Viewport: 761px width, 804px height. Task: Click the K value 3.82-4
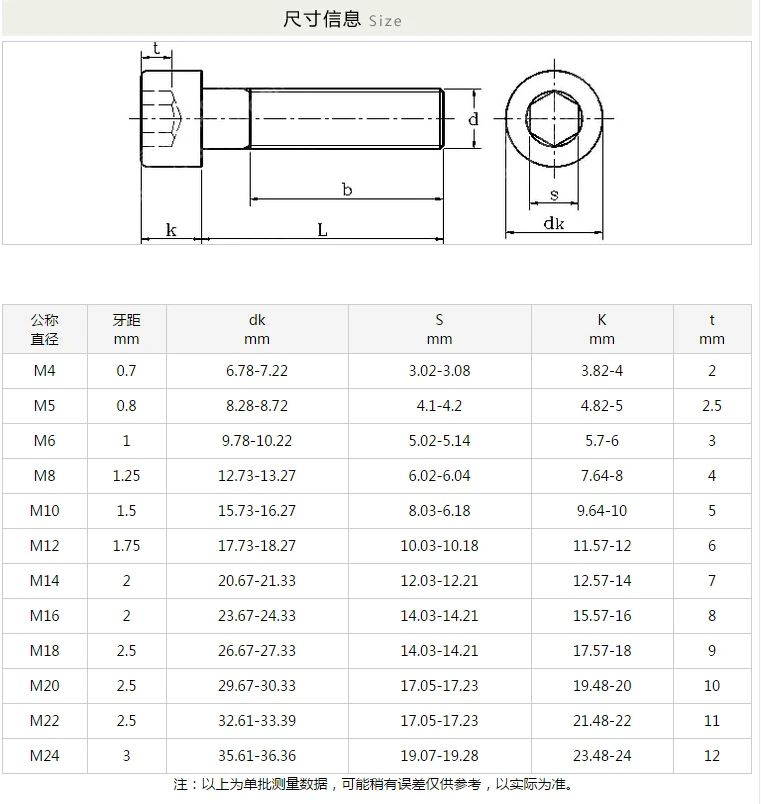(x=602, y=371)
